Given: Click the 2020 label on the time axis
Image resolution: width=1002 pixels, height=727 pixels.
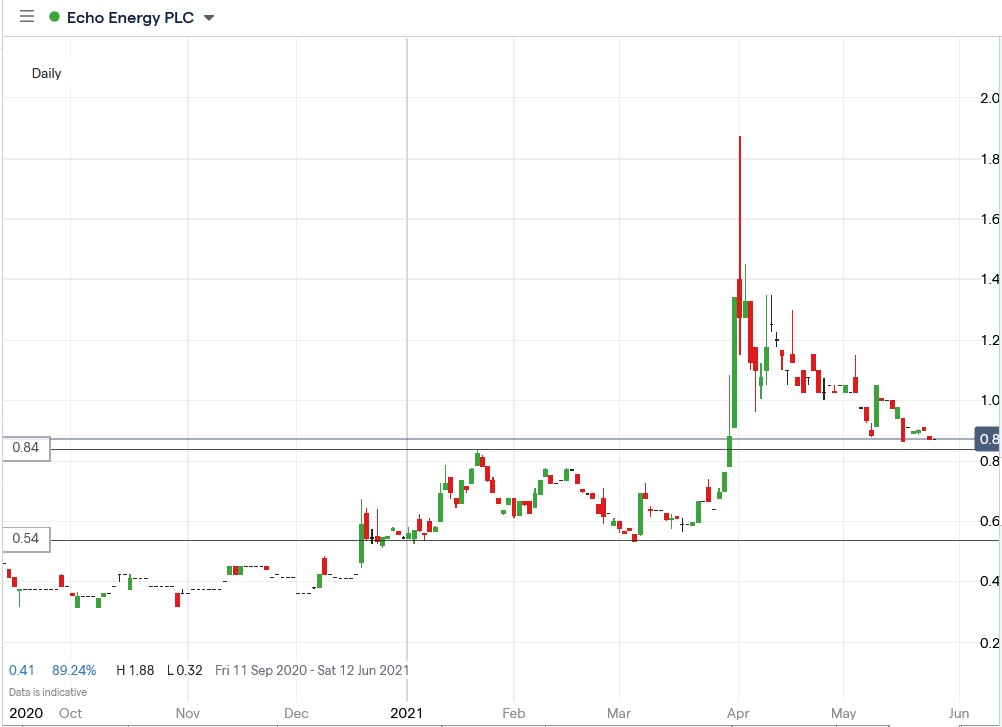Looking at the screenshot, I should tap(27, 713).
